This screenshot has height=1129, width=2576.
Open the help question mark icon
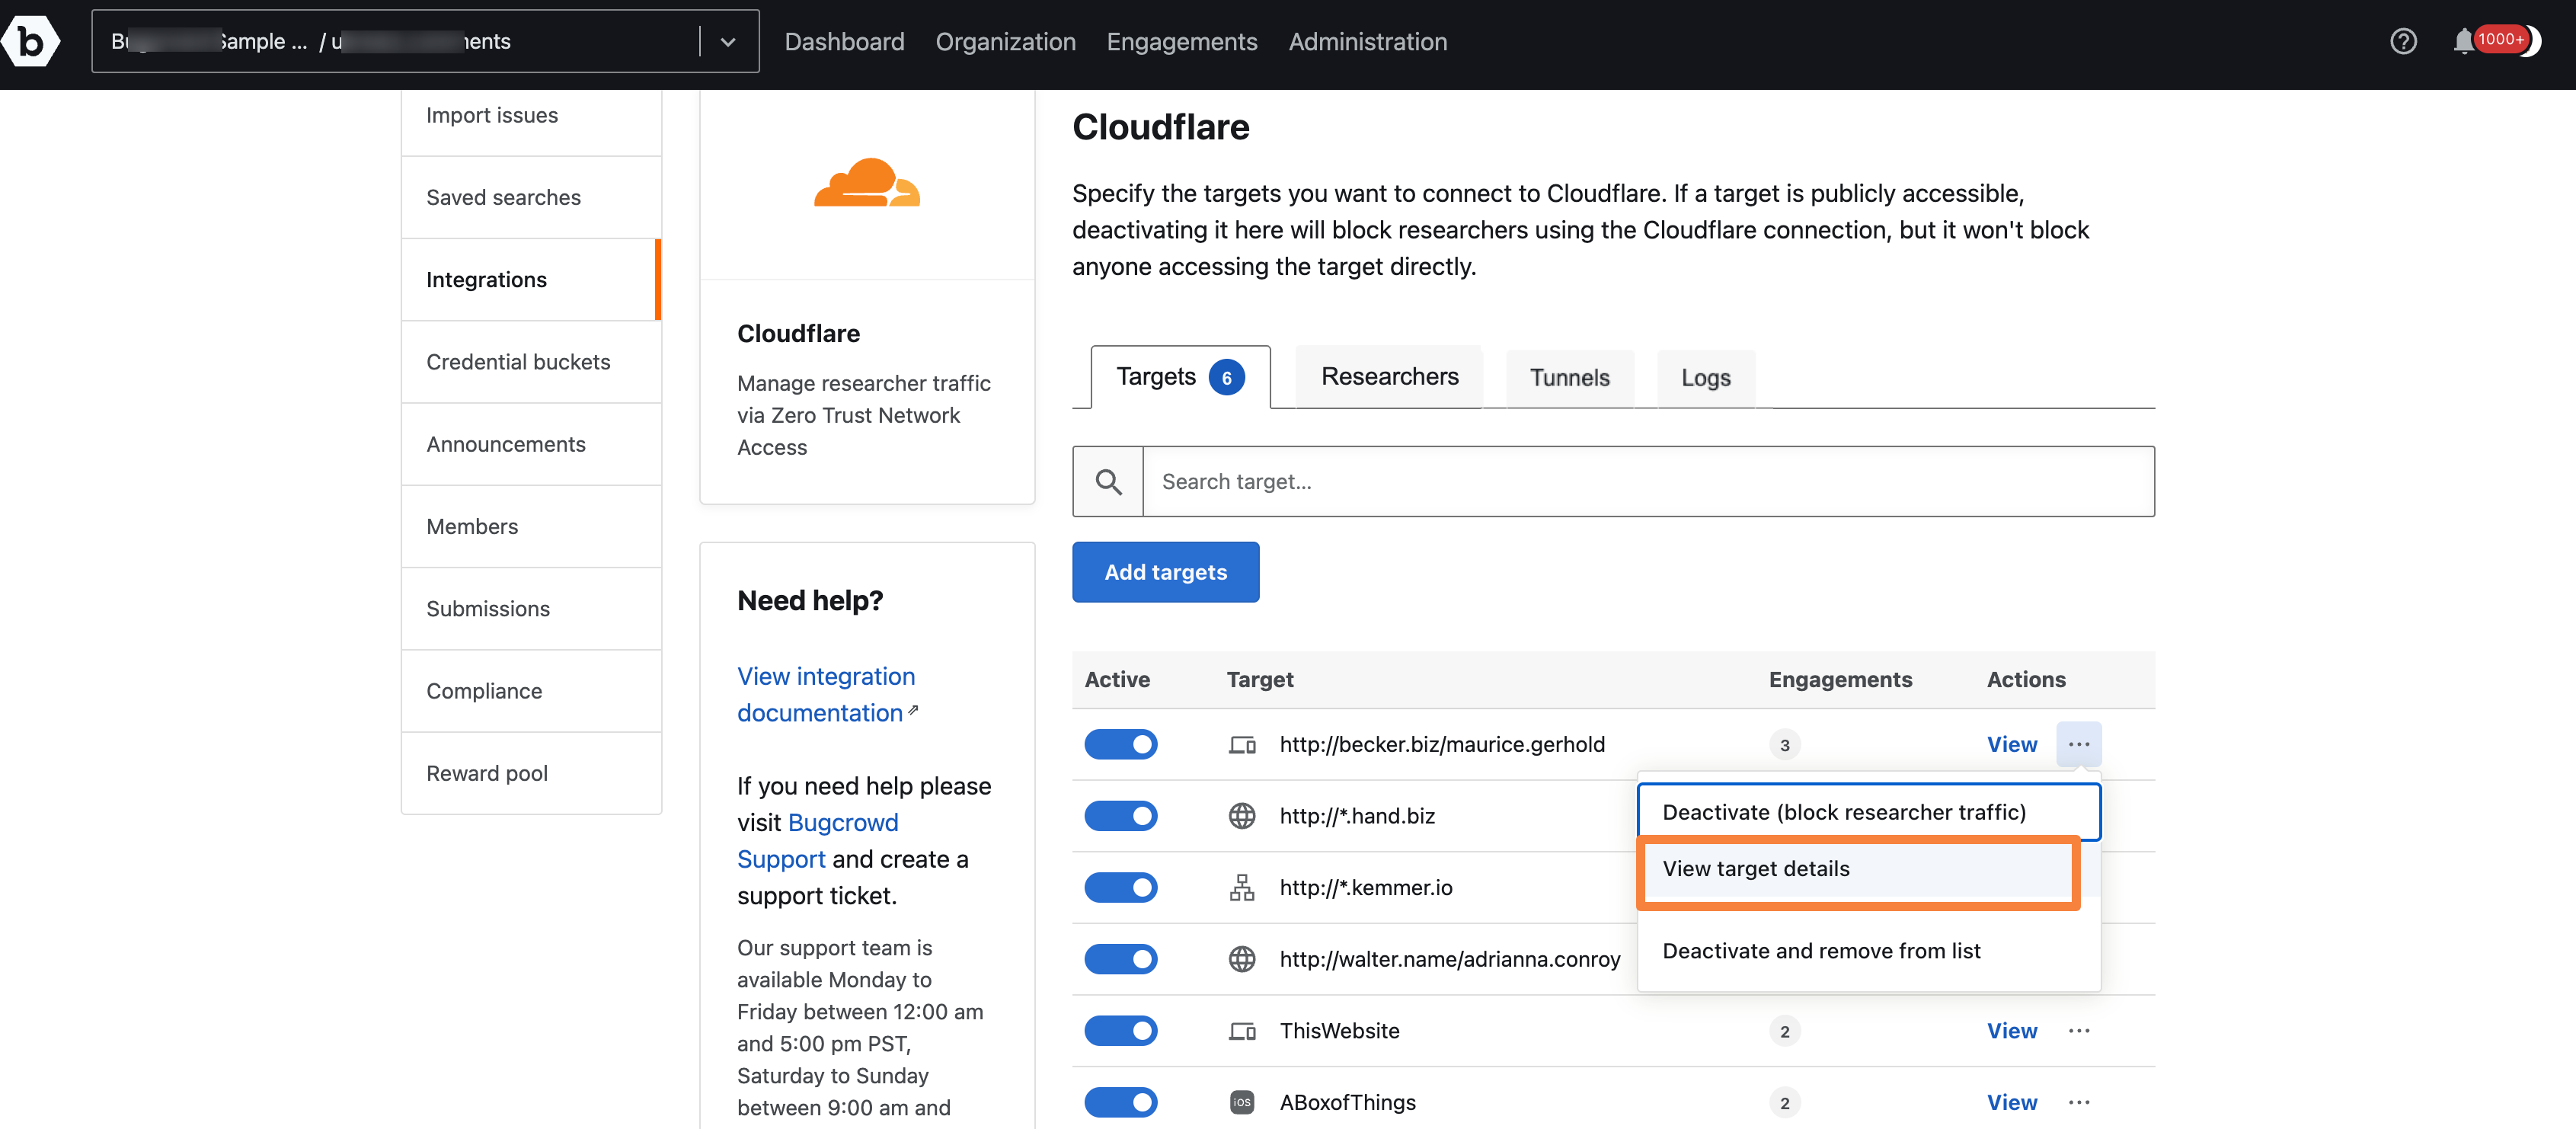point(2403,41)
